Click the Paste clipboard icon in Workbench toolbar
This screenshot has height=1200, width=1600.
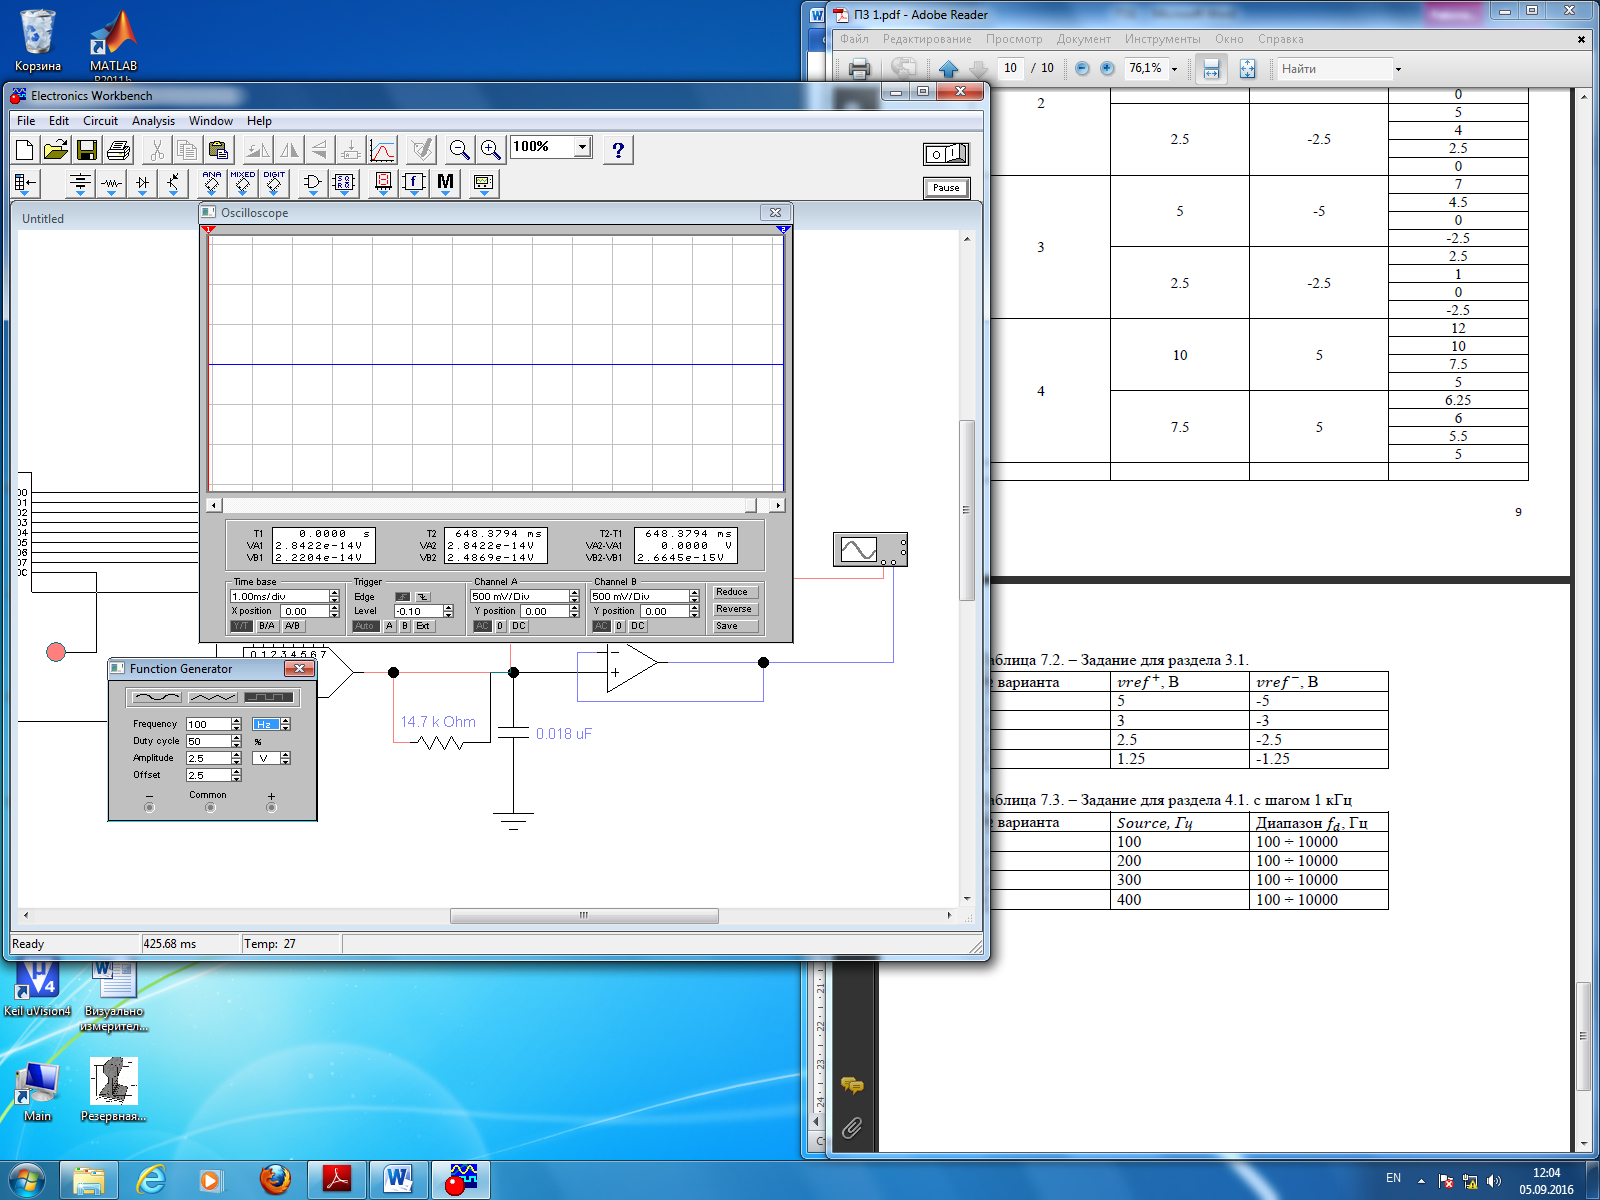[x=218, y=150]
